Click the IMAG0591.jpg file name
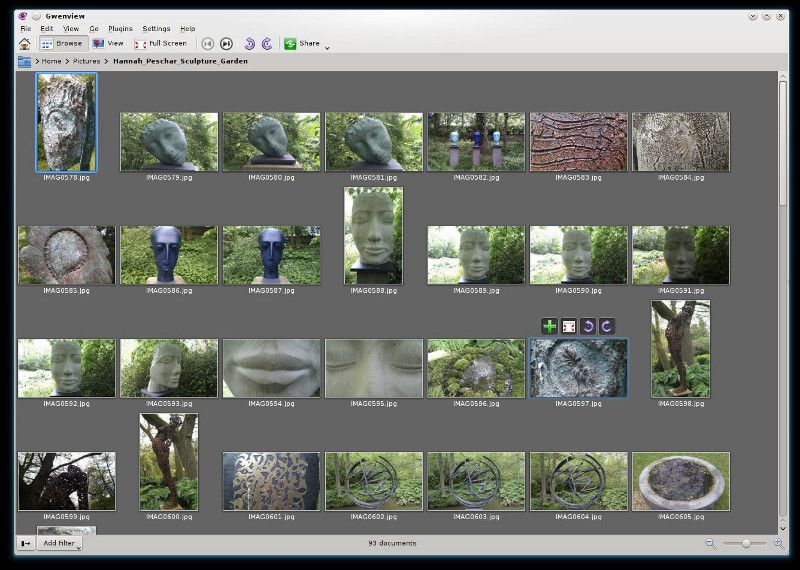800x570 pixels. click(x=681, y=291)
